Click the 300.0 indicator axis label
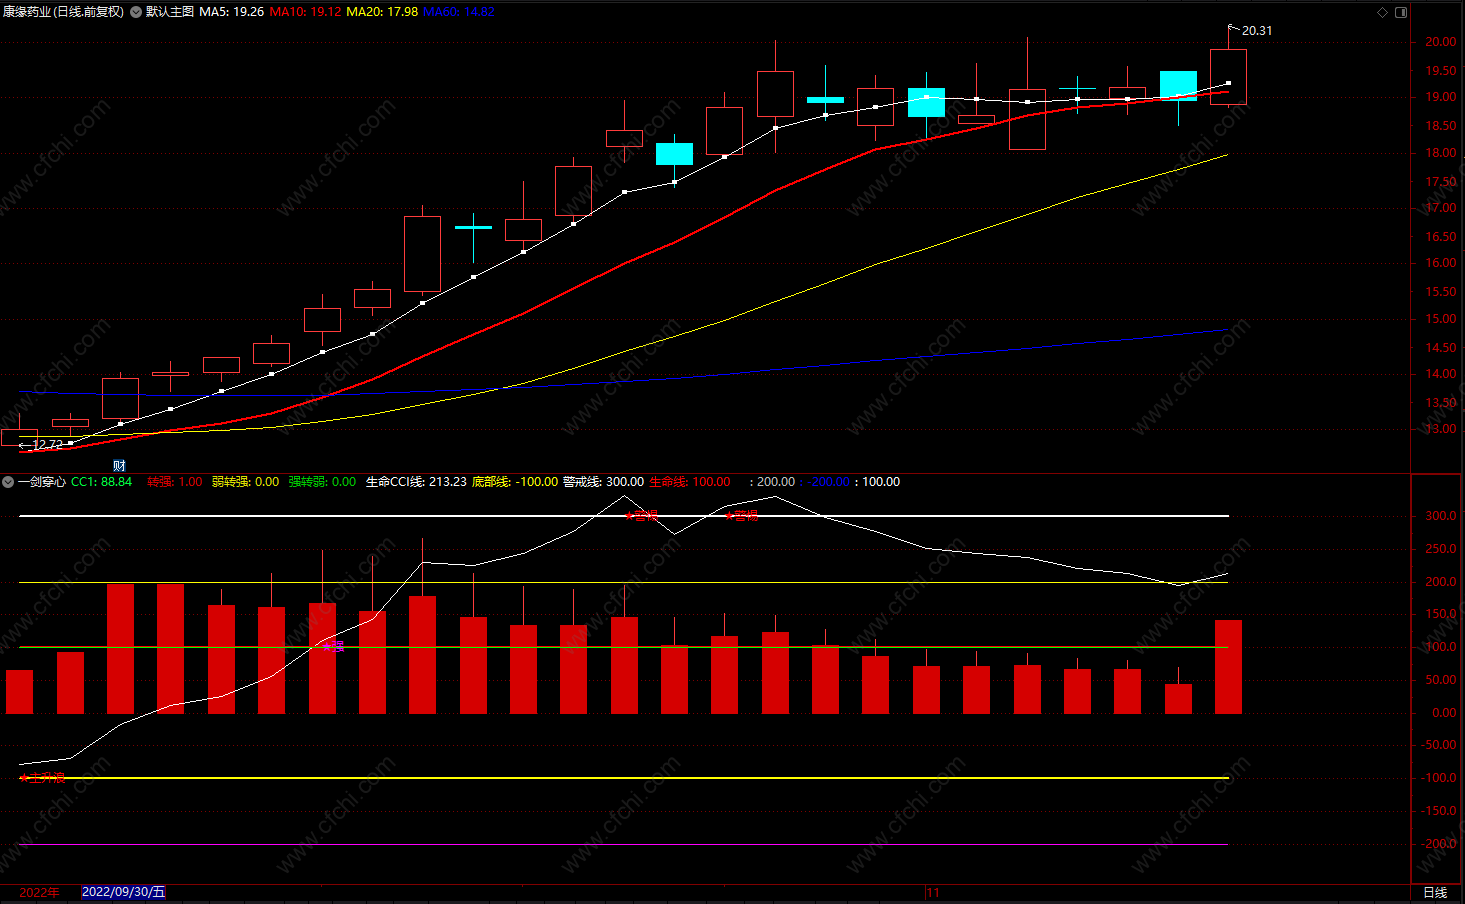This screenshot has width=1465, height=904. pyautogui.click(x=1440, y=516)
